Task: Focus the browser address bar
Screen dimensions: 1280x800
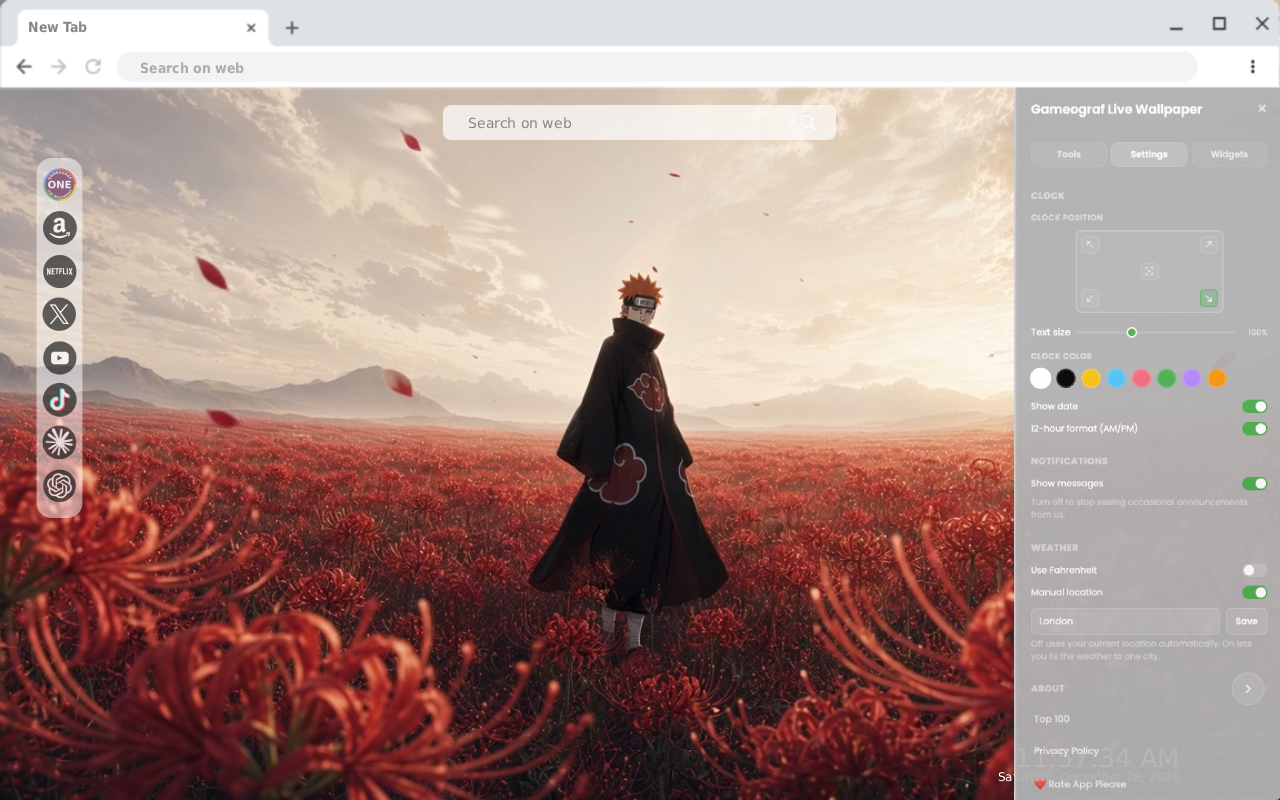Action: pyautogui.click(x=657, y=67)
